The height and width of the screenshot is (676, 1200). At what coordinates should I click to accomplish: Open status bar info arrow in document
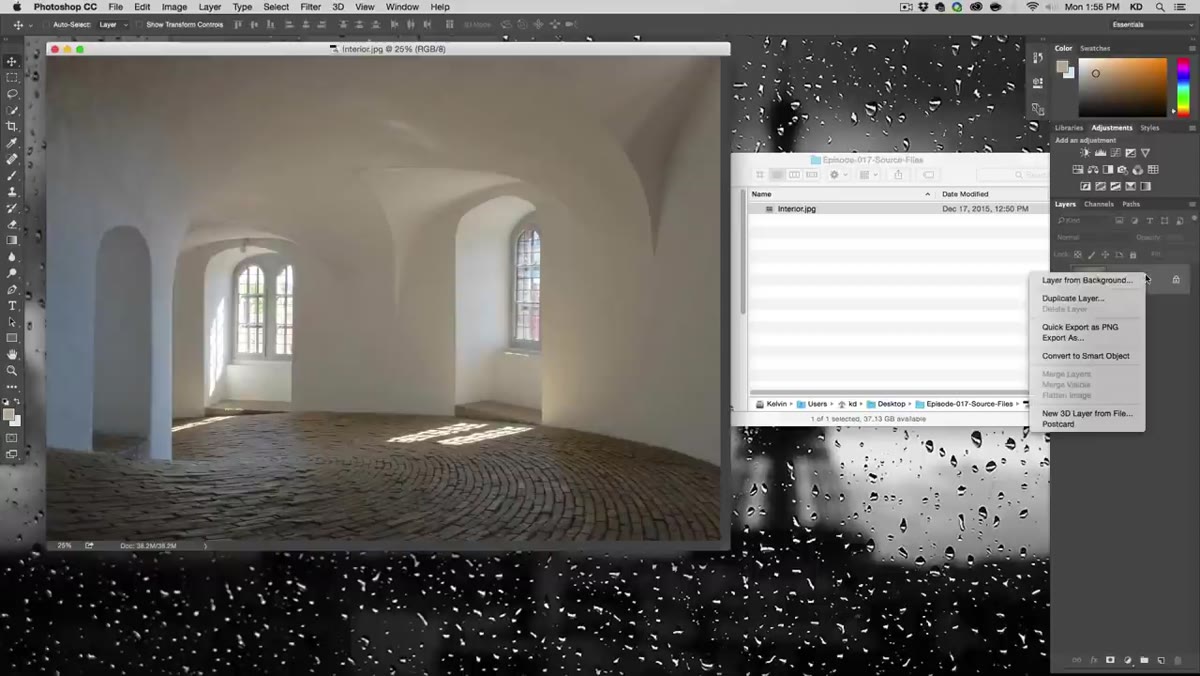[206, 546]
